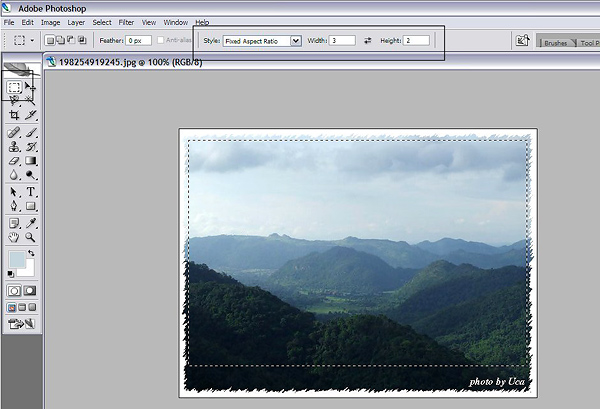Select the Clone Stamp tool
Image resolution: width=600 pixels, height=409 pixels.
14,146
